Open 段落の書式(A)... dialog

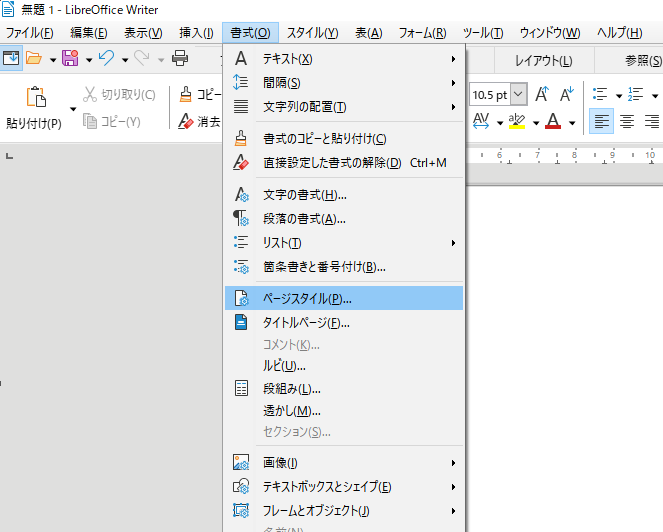point(344,219)
